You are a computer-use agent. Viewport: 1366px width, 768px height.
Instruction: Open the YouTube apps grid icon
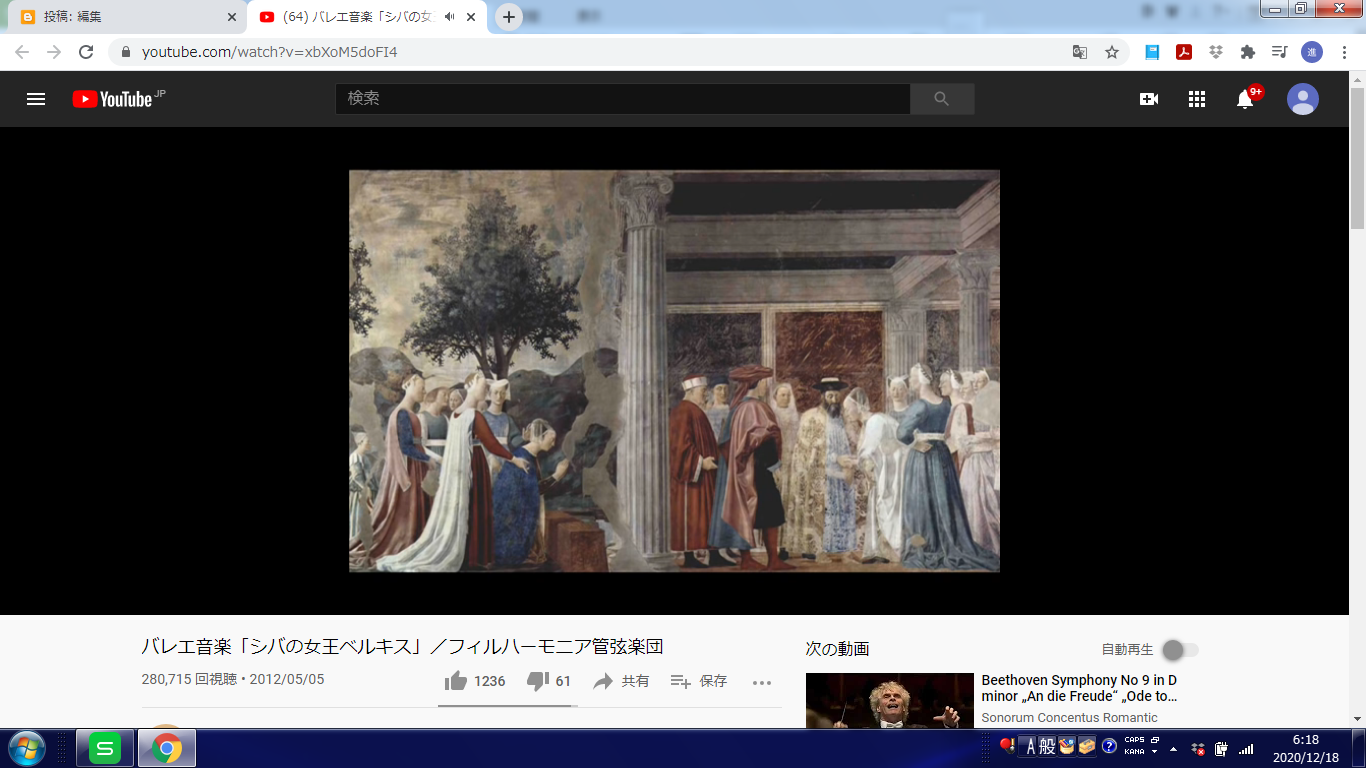click(1197, 99)
